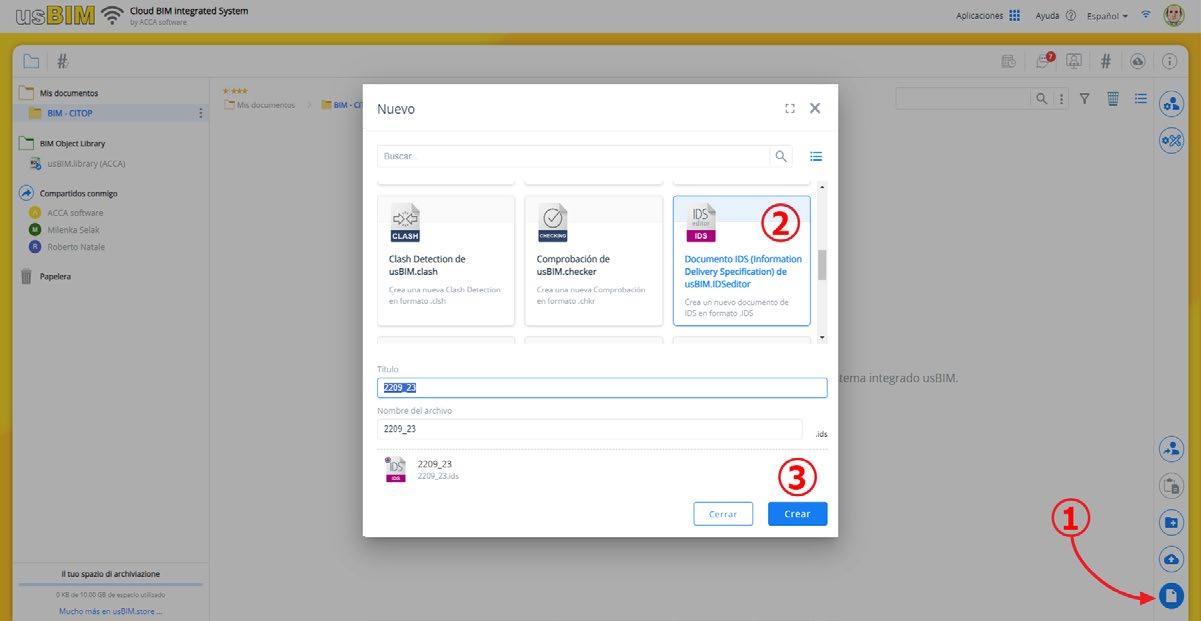Open the Español language dropdown
Image resolution: width=1201 pixels, height=621 pixels.
pyautogui.click(x=1107, y=16)
